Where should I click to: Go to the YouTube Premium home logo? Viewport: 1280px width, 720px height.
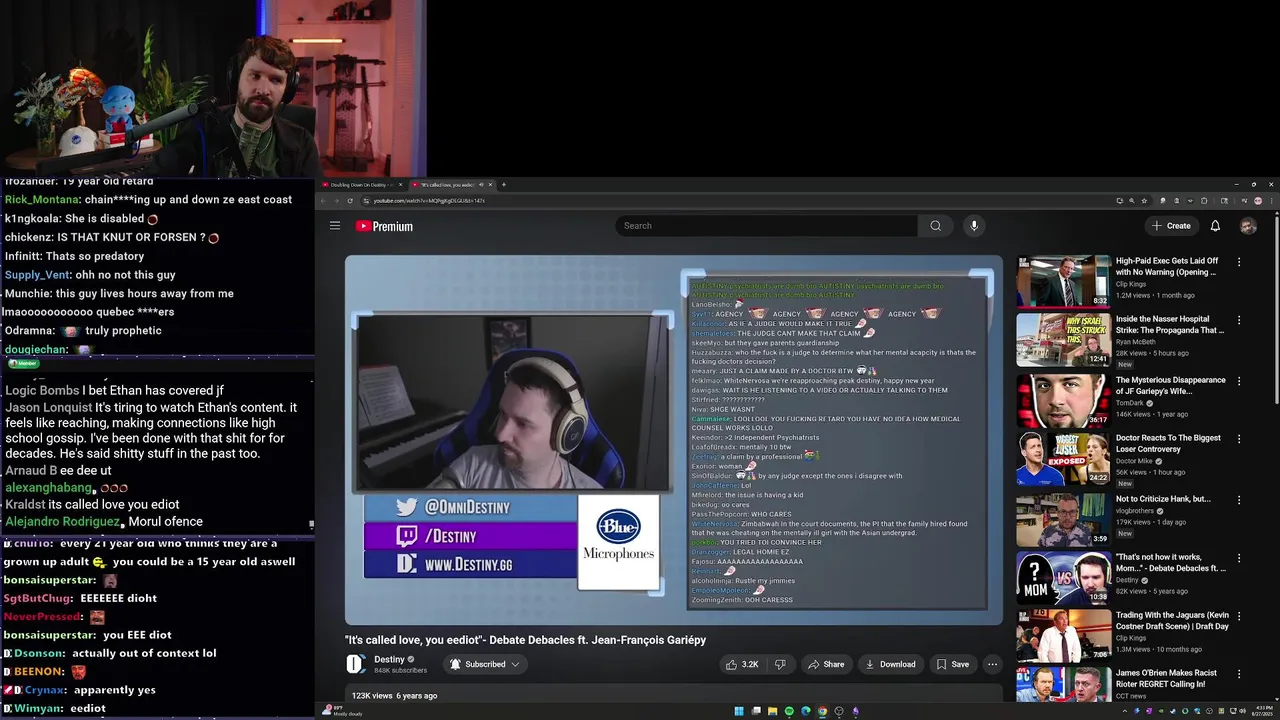tap(384, 226)
